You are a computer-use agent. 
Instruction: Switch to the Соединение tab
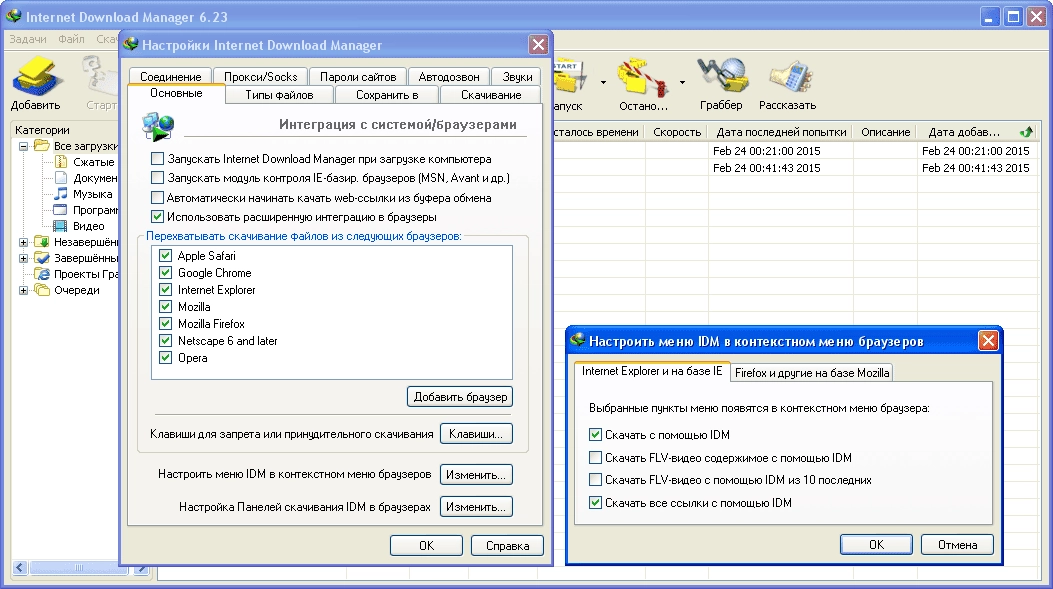coord(171,77)
